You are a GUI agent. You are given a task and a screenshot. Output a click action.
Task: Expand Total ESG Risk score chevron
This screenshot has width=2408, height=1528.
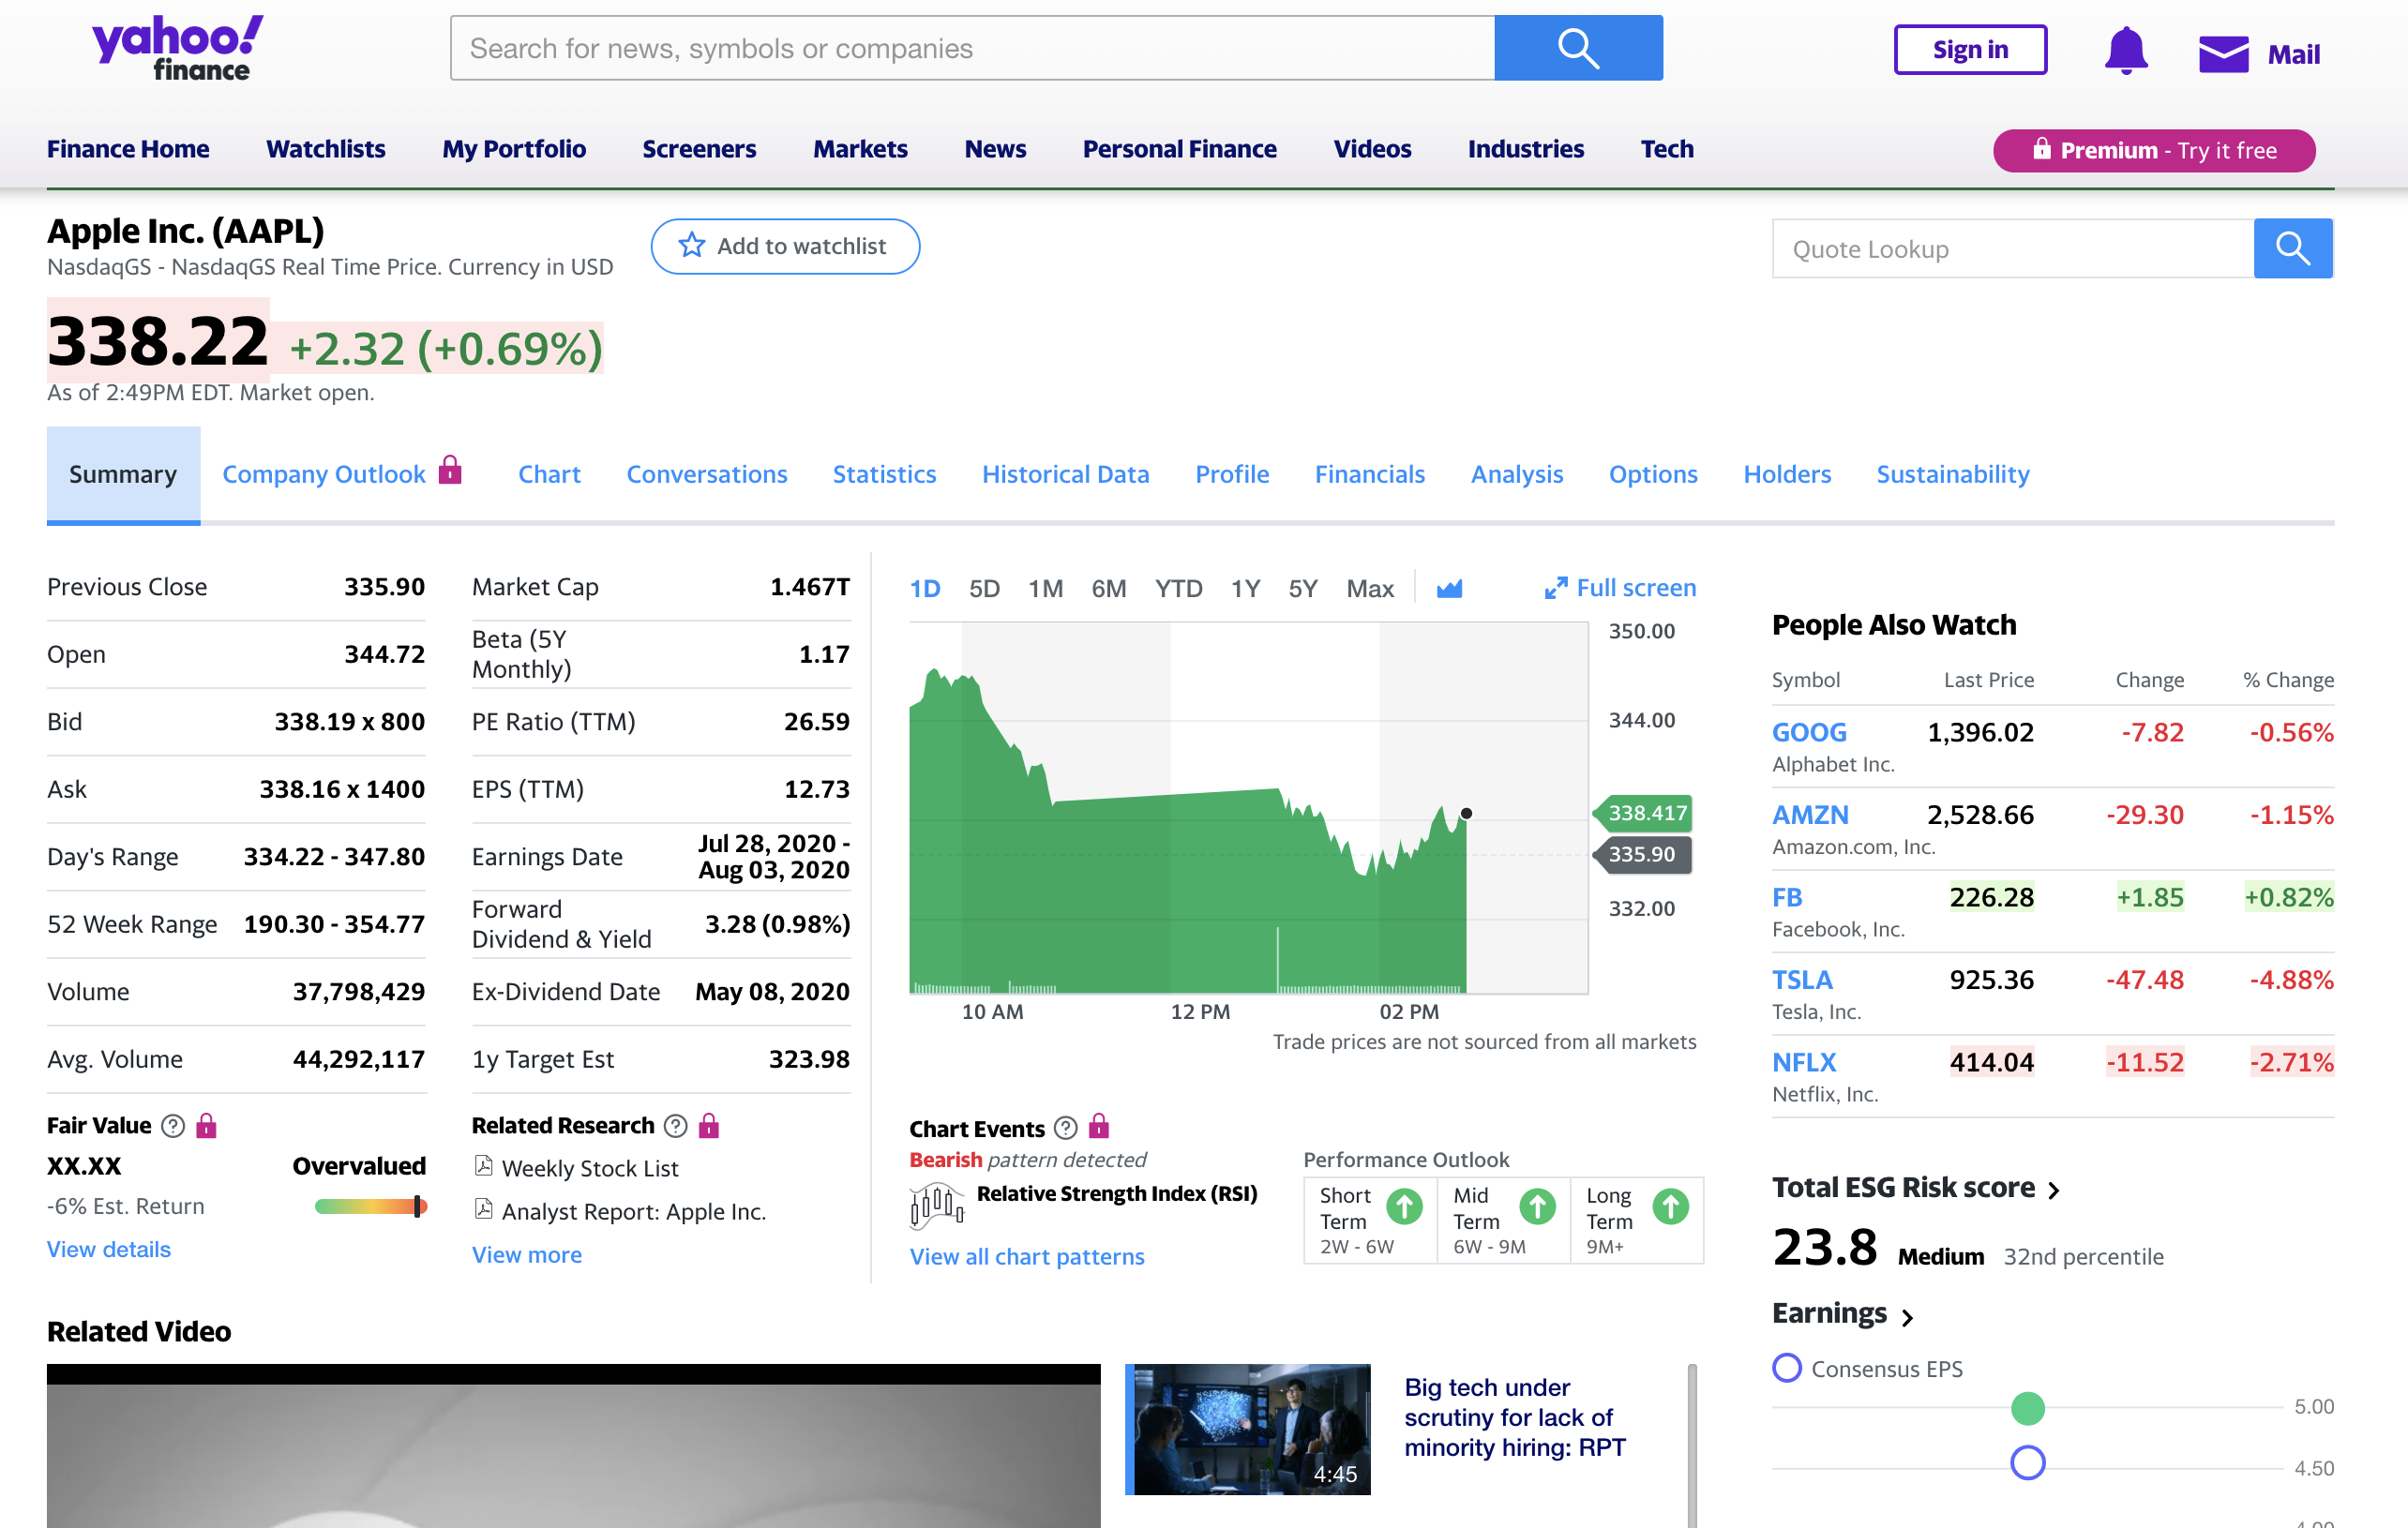coord(2054,1190)
